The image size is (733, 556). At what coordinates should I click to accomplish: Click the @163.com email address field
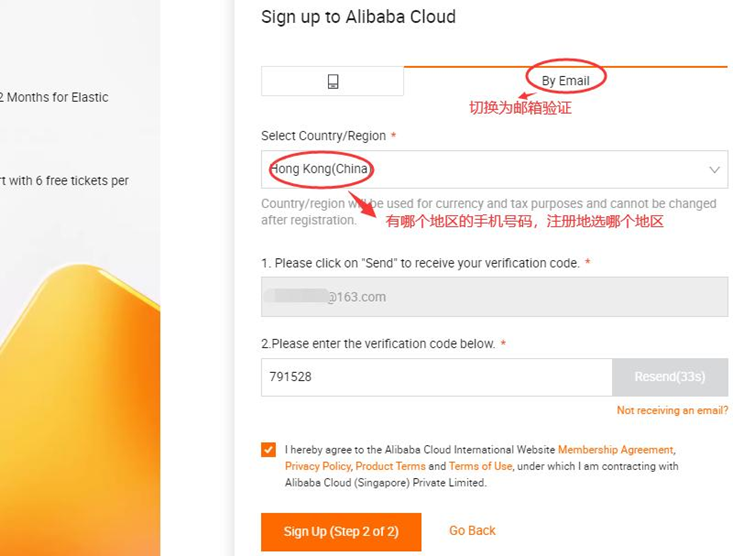click(x=494, y=297)
